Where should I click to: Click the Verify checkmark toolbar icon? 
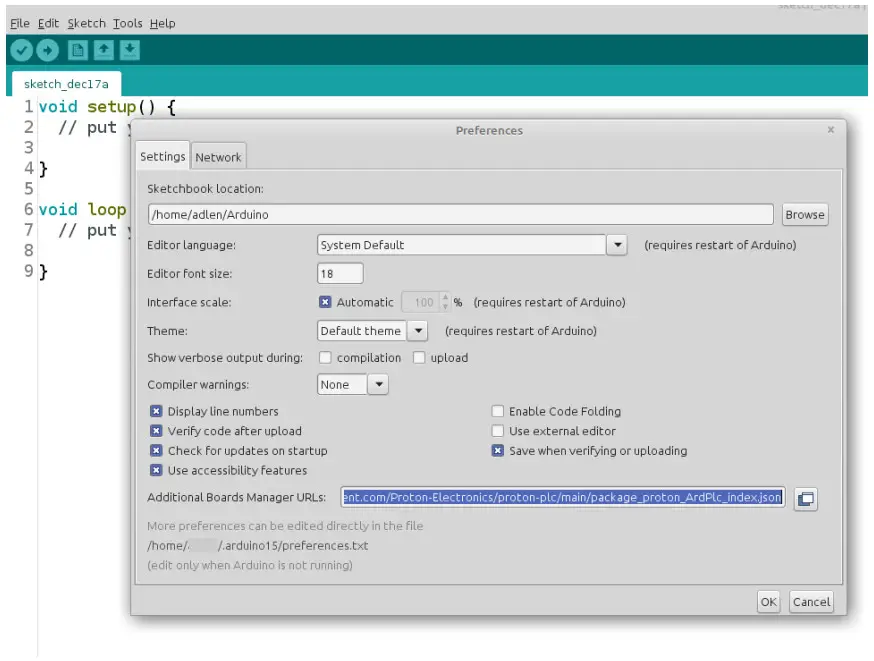pos(21,50)
